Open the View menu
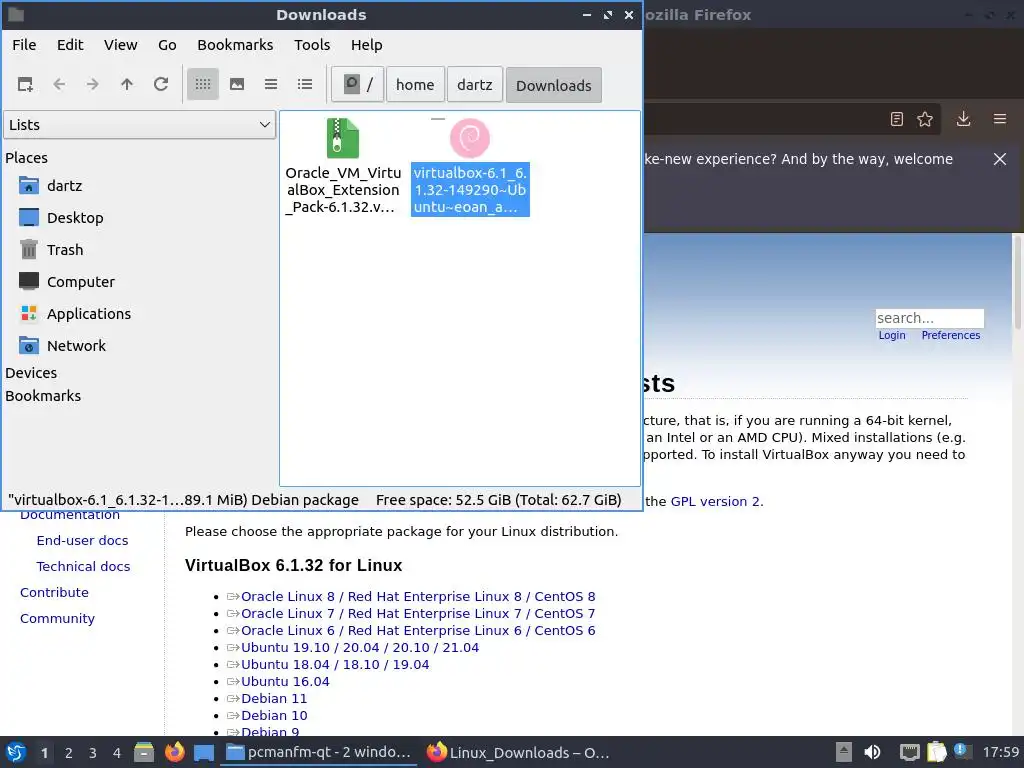 [x=121, y=45]
